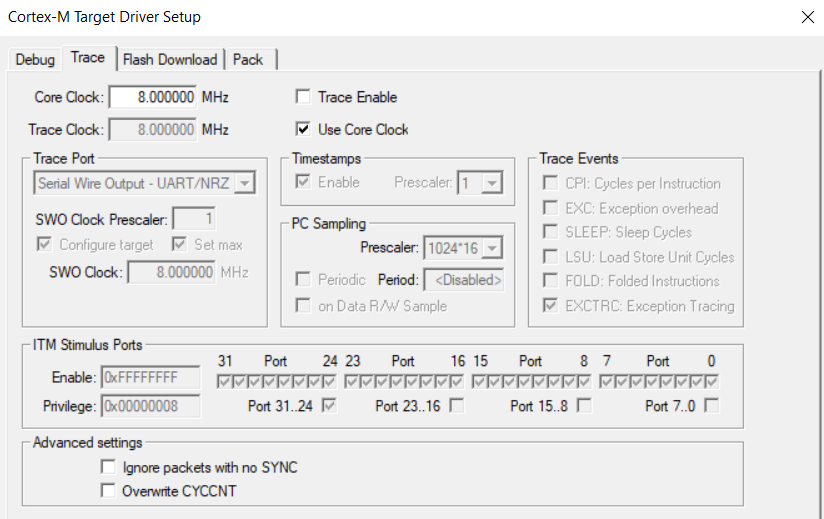Click the SWO Clock Prescaler field
This screenshot has width=824, height=519.
tap(193, 219)
